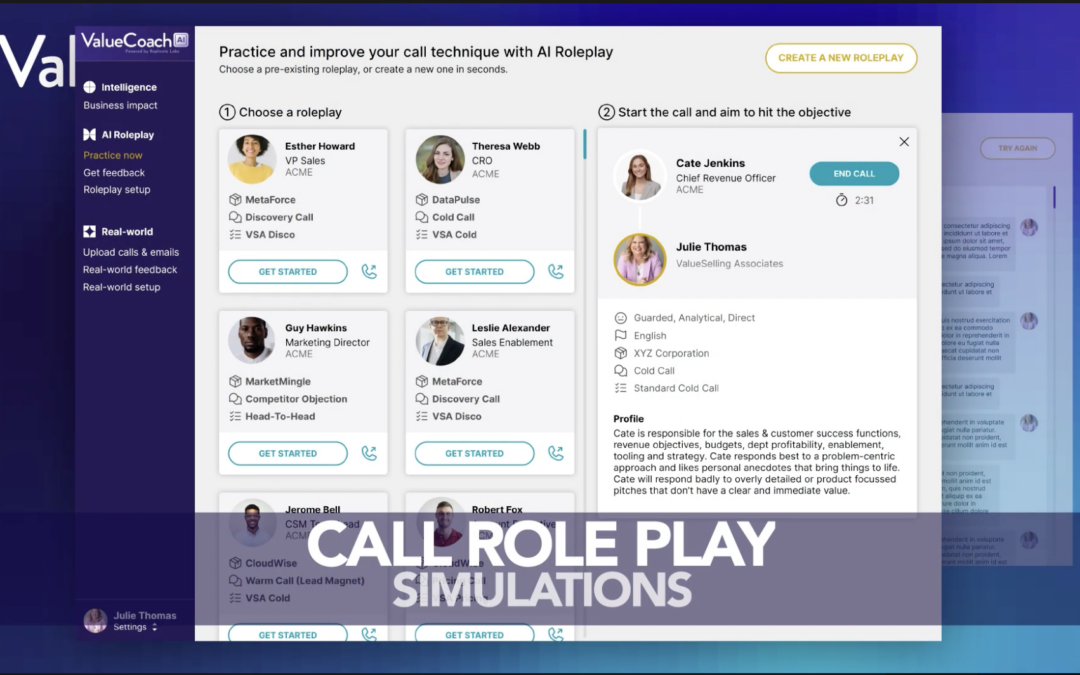Get started with Guy Hawkins roleplay
Viewport: 1080px width, 675px height.
point(288,453)
